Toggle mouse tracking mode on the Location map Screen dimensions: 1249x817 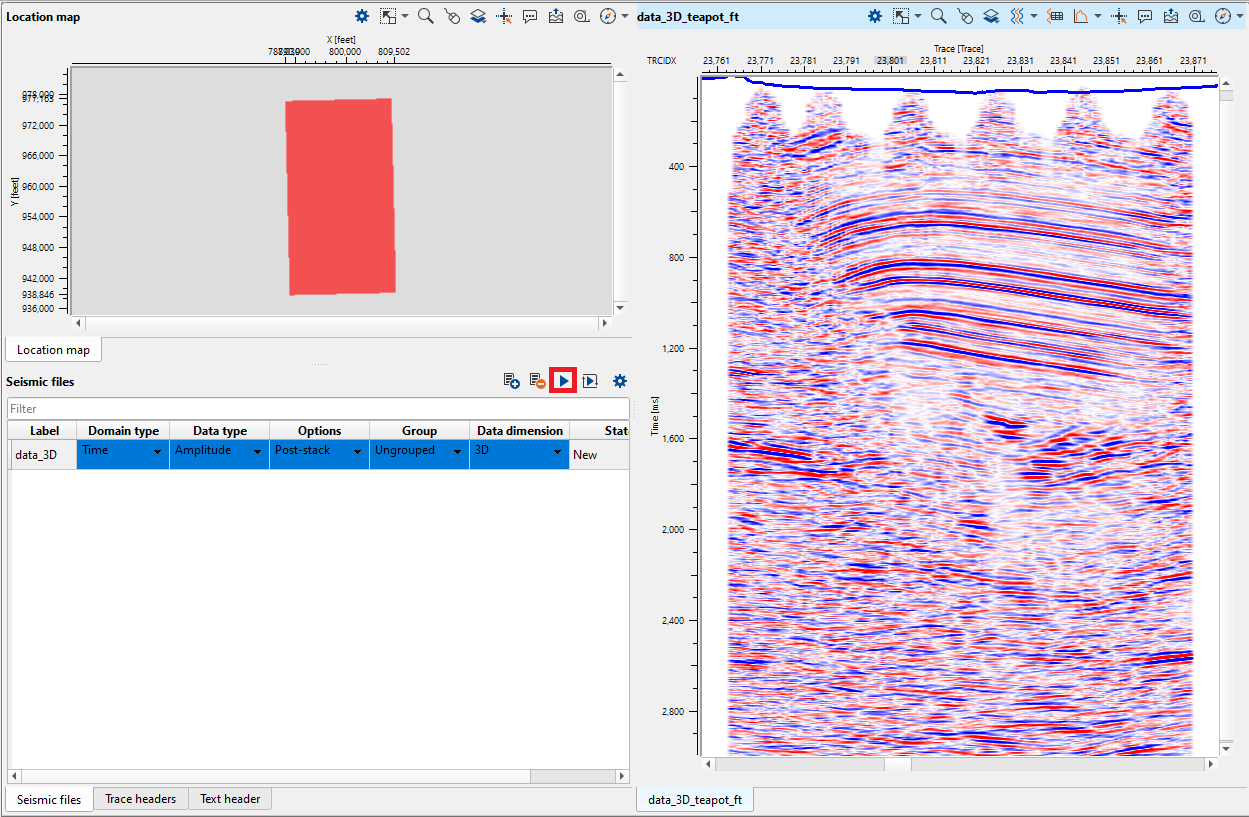451,16
